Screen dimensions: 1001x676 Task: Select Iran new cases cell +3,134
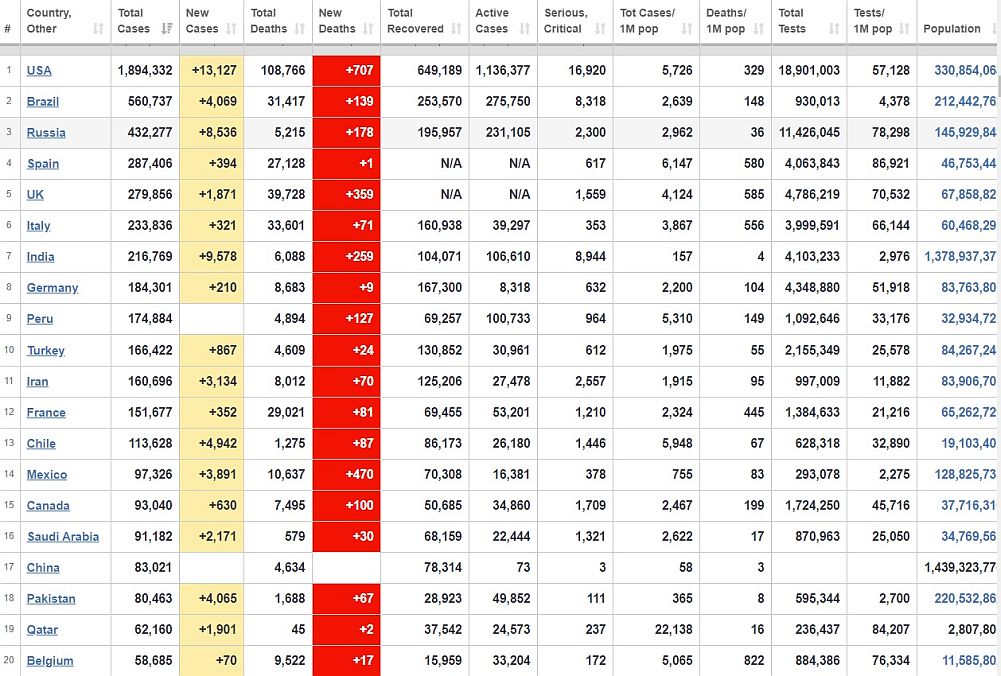coord(211,381)
